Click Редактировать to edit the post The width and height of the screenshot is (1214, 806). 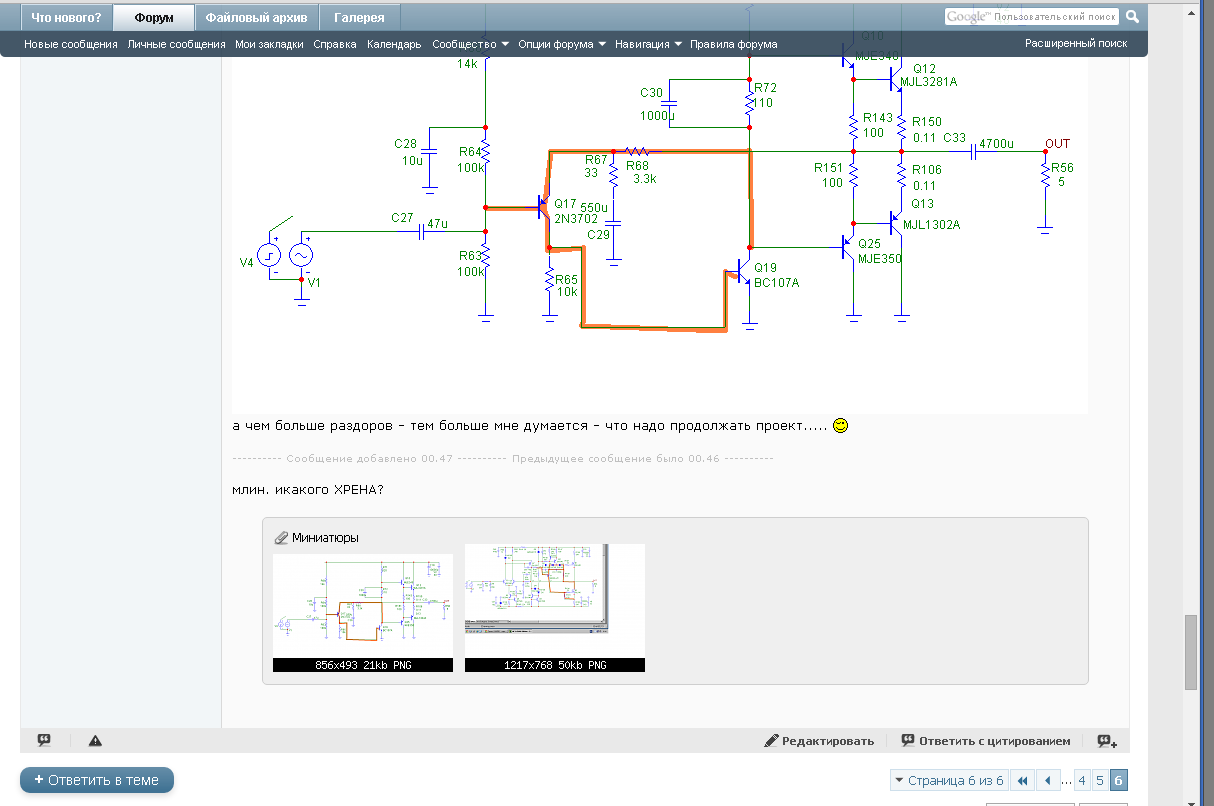819,741
